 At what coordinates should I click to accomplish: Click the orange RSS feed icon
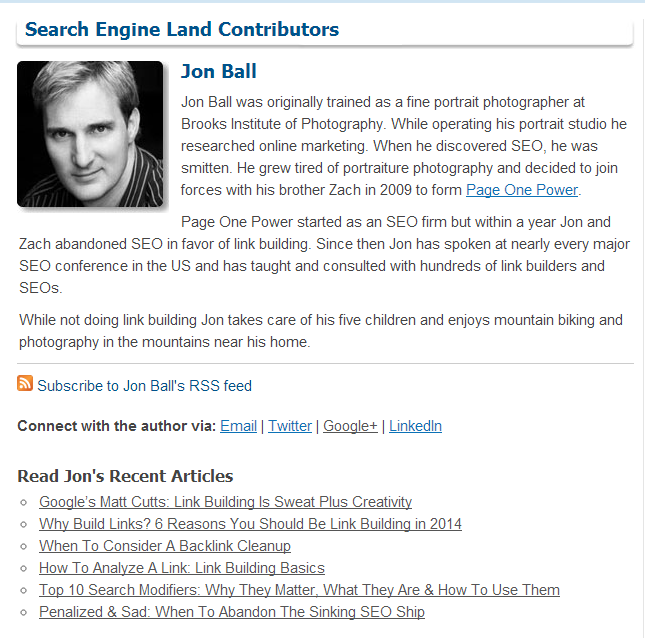coord(25,383)
